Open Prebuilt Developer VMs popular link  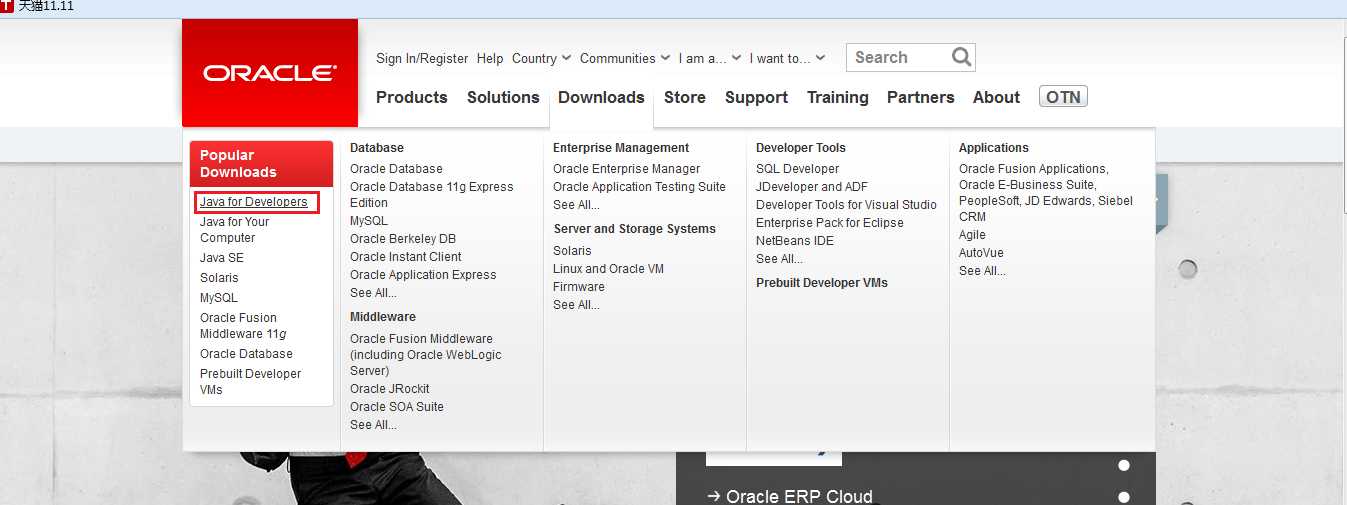point(250,382)
